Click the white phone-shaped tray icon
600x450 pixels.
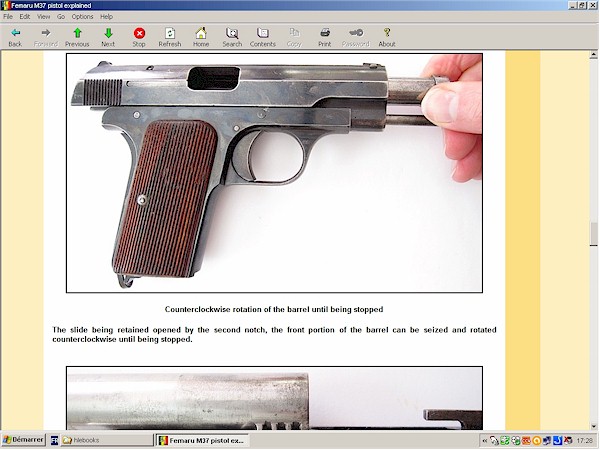click(x=494, y=441)
